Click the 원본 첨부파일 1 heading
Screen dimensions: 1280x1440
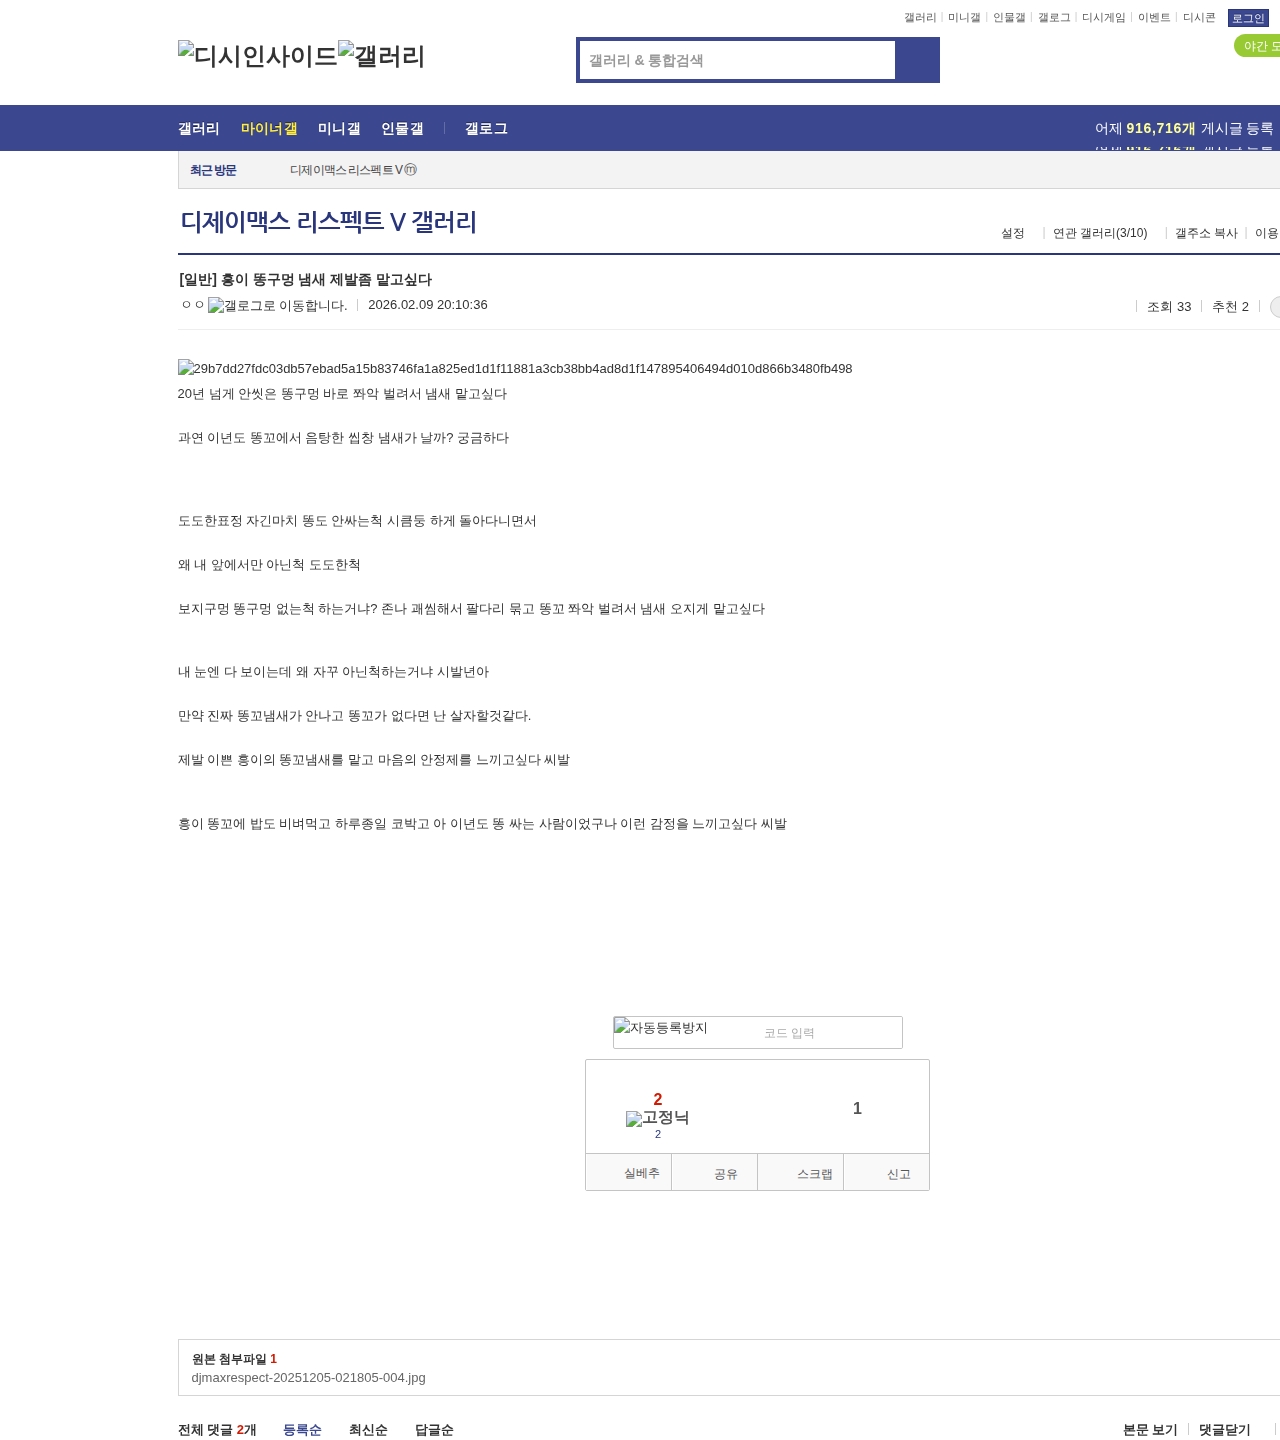coord(234,1359)
